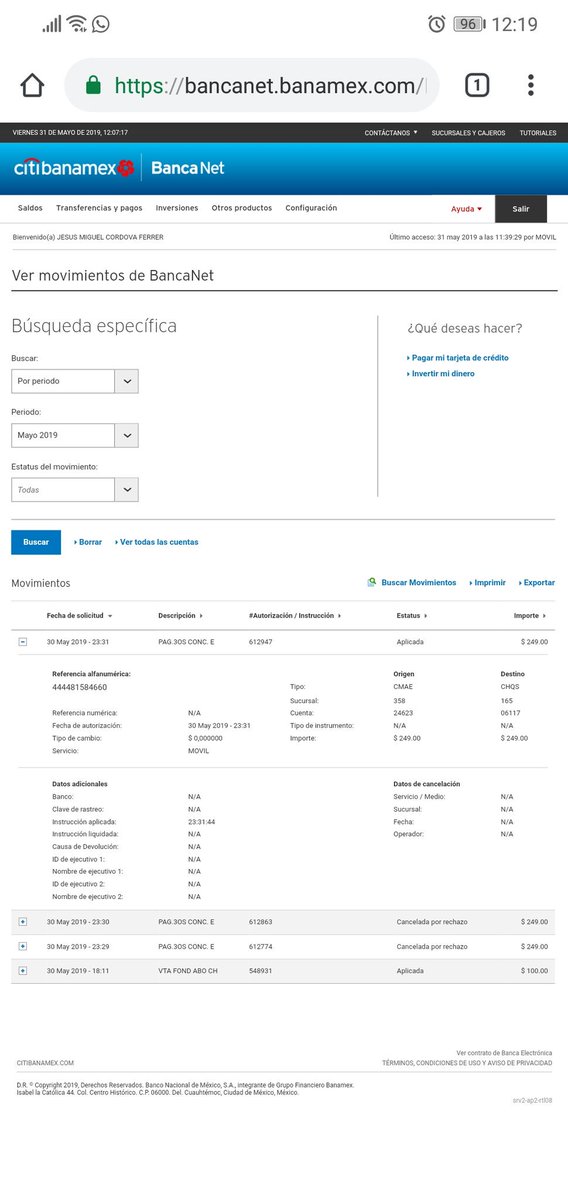568x1200 pixels.
Task: Sort by Estatus column
Action: pyautogui.click(x=412, y=616)
